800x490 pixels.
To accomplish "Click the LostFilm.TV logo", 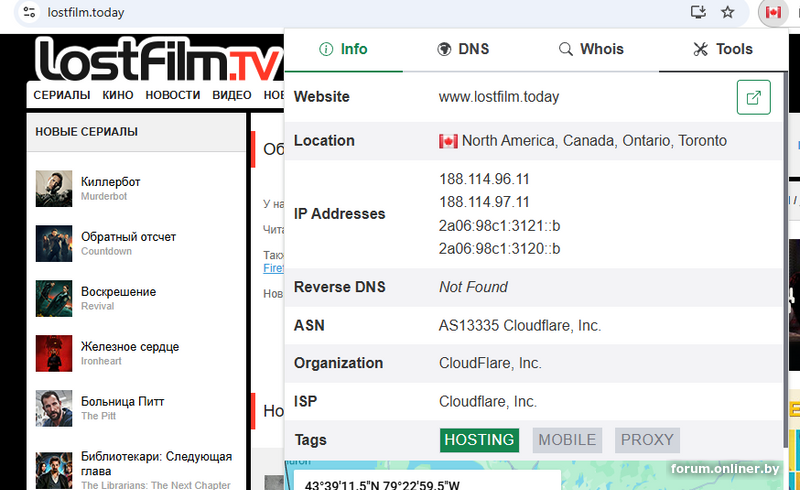I will click(x=158, y=59).
